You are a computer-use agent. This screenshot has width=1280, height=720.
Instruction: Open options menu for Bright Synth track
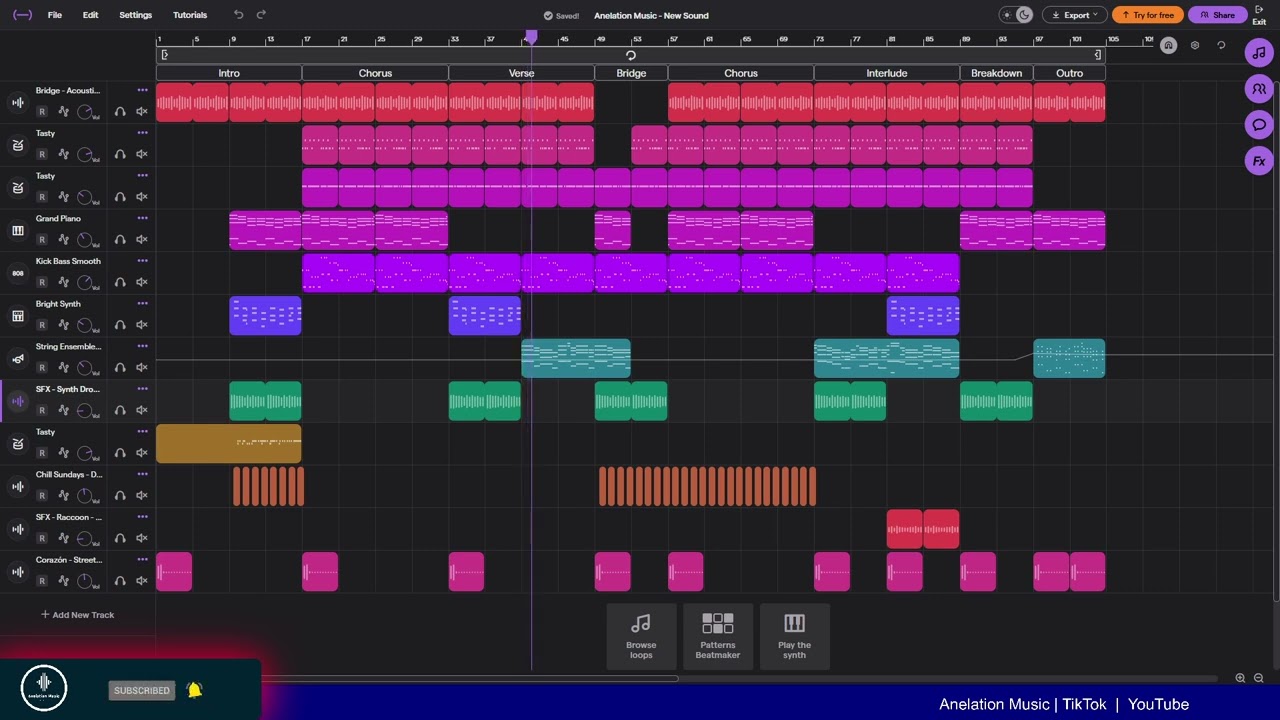pos(142,303)
